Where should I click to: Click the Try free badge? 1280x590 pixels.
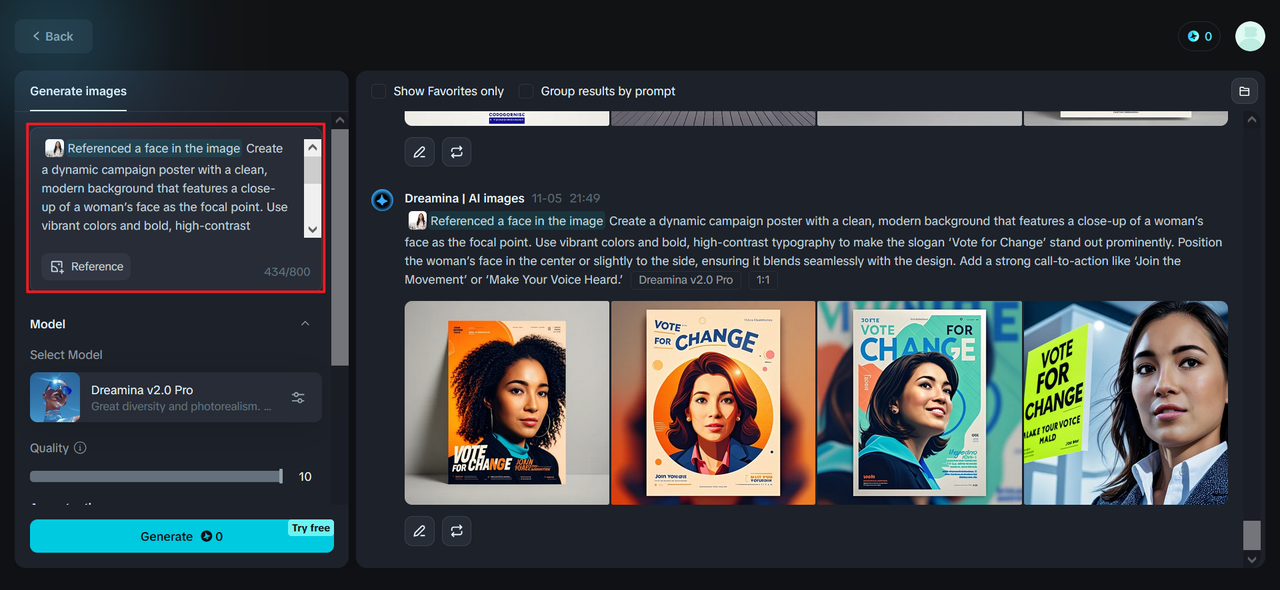311,528
